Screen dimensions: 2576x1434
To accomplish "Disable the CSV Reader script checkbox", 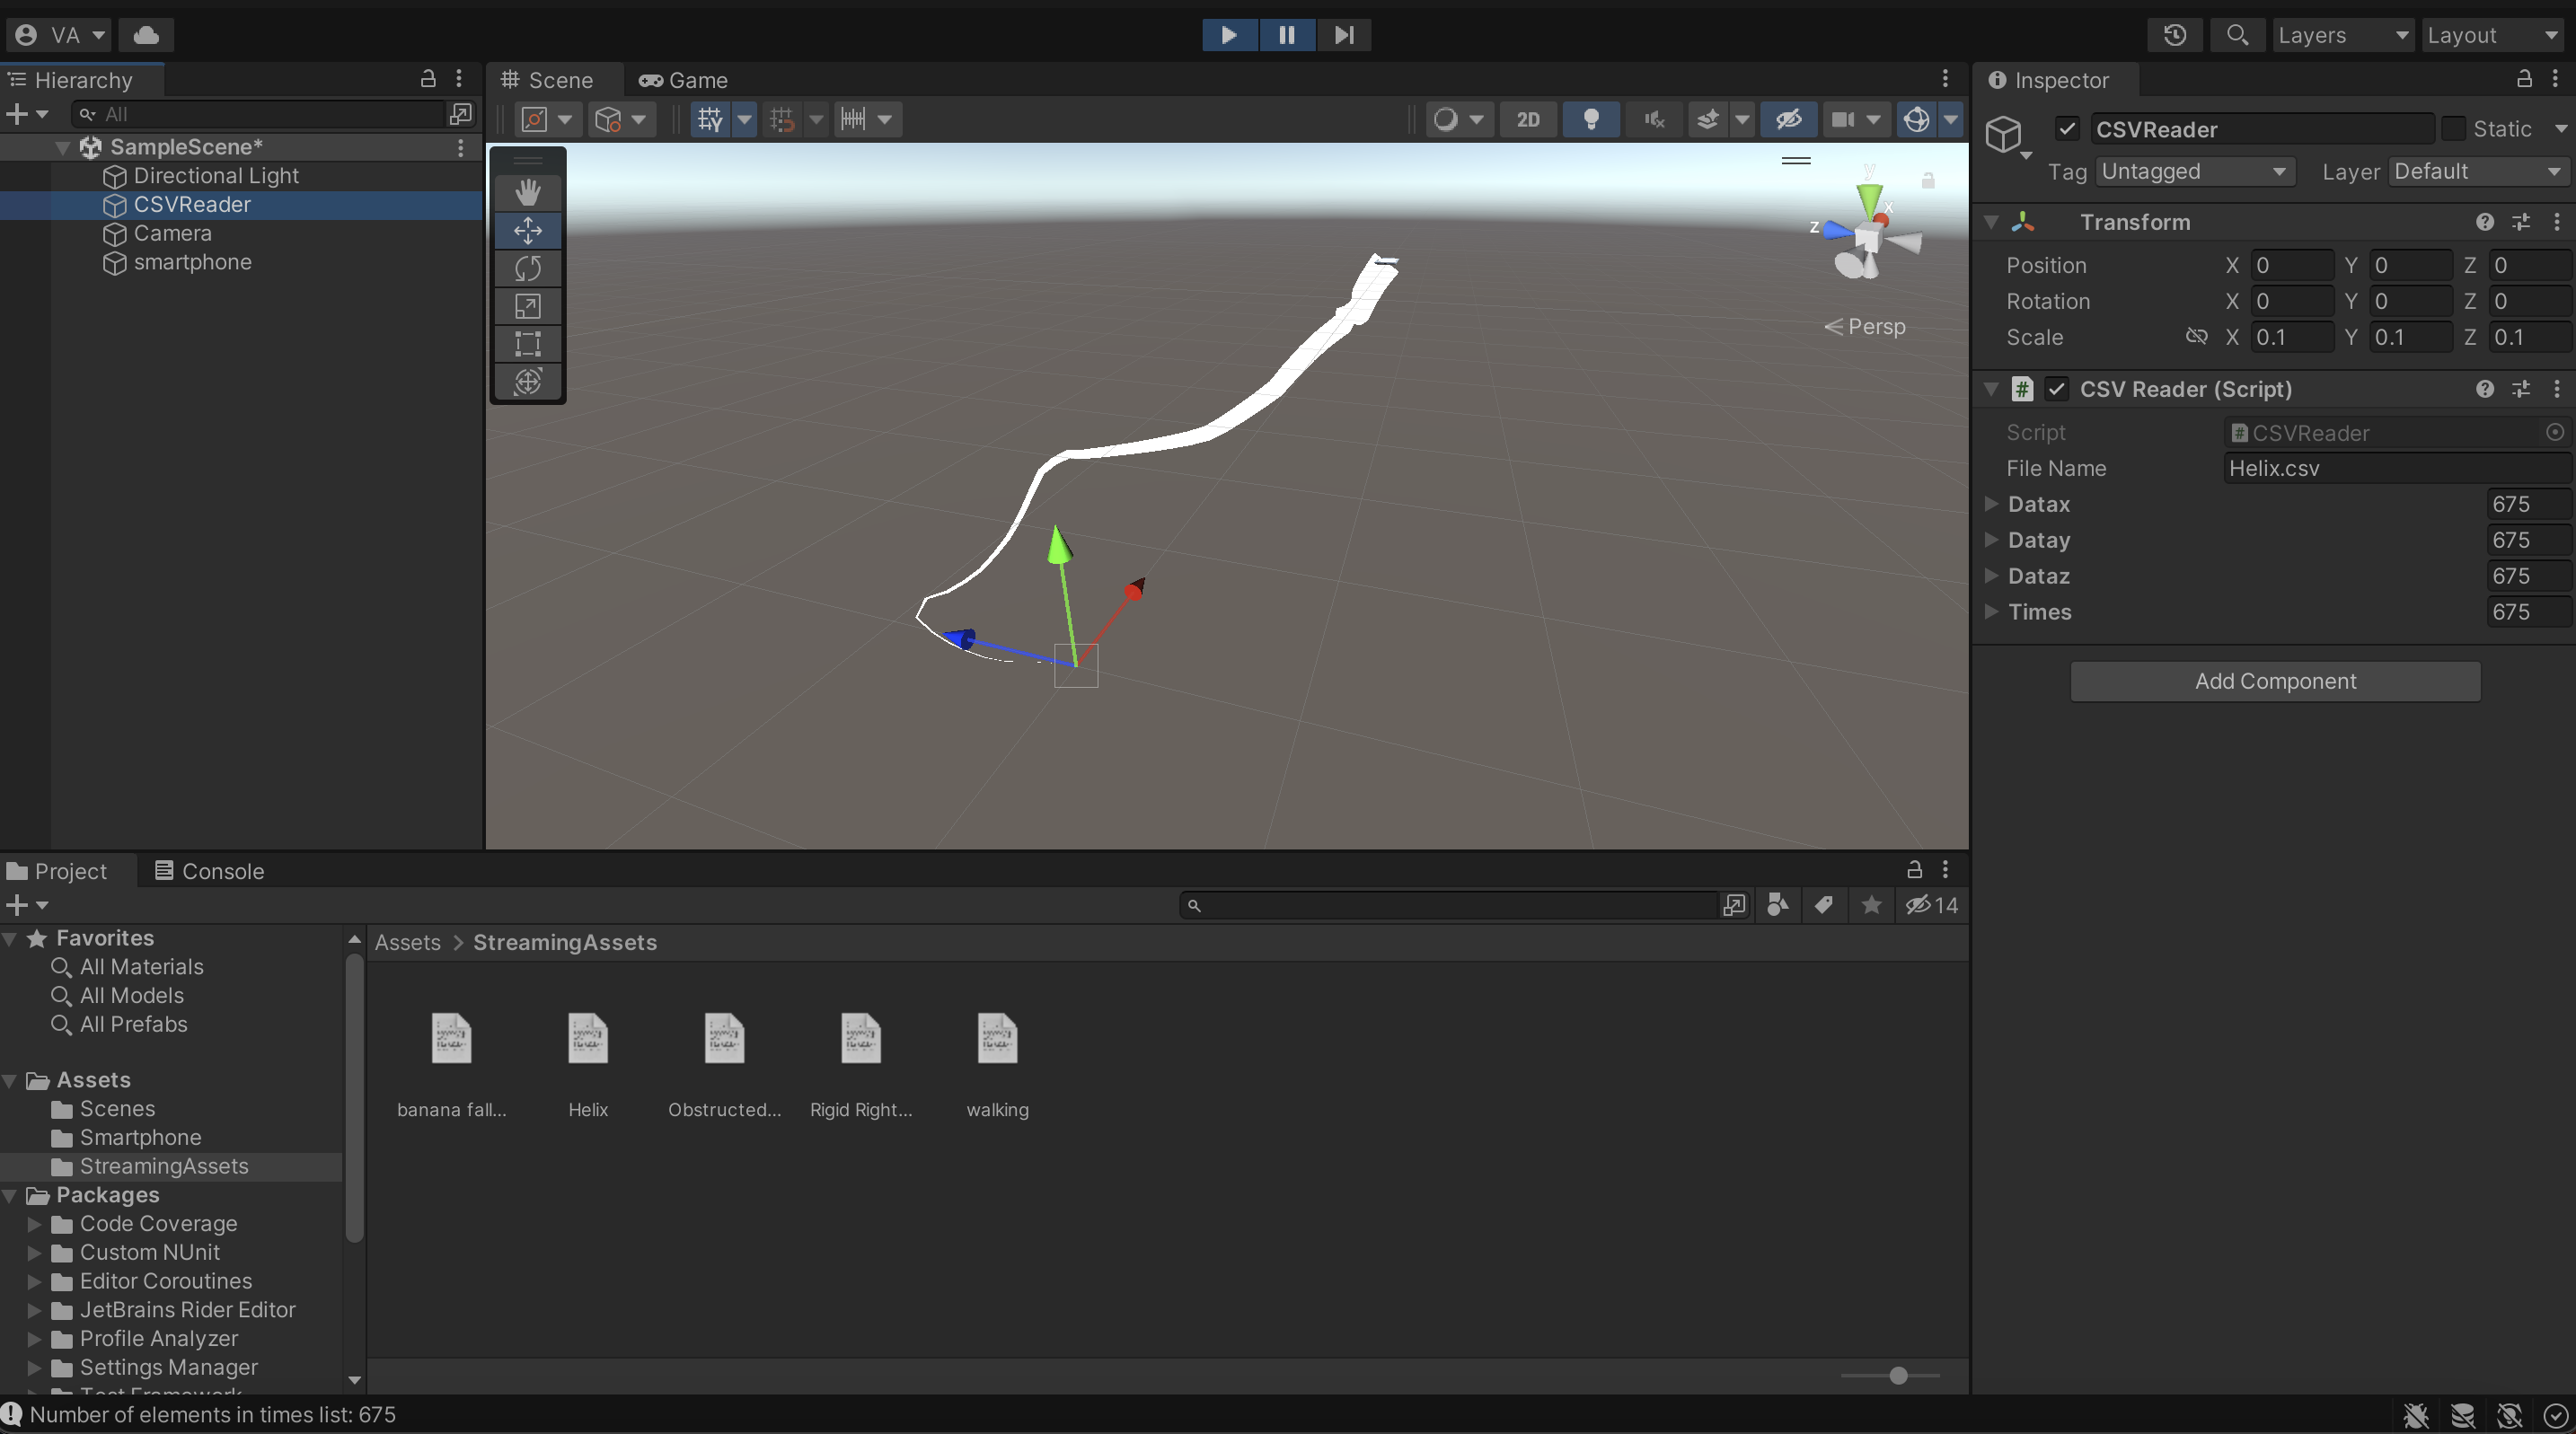I will pos(2056,389).
